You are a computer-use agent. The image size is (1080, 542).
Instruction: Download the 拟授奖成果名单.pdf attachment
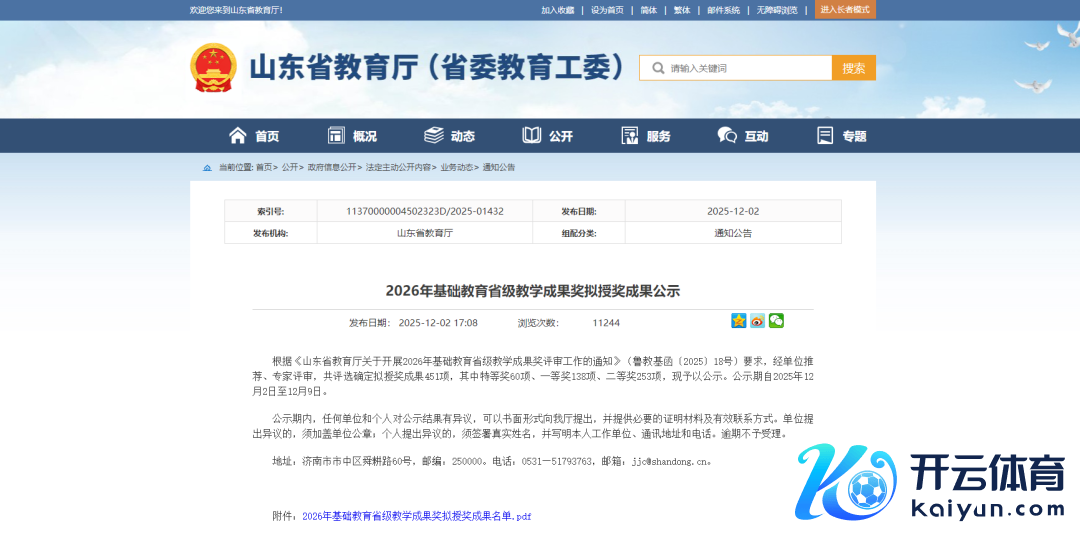[416, 516]
